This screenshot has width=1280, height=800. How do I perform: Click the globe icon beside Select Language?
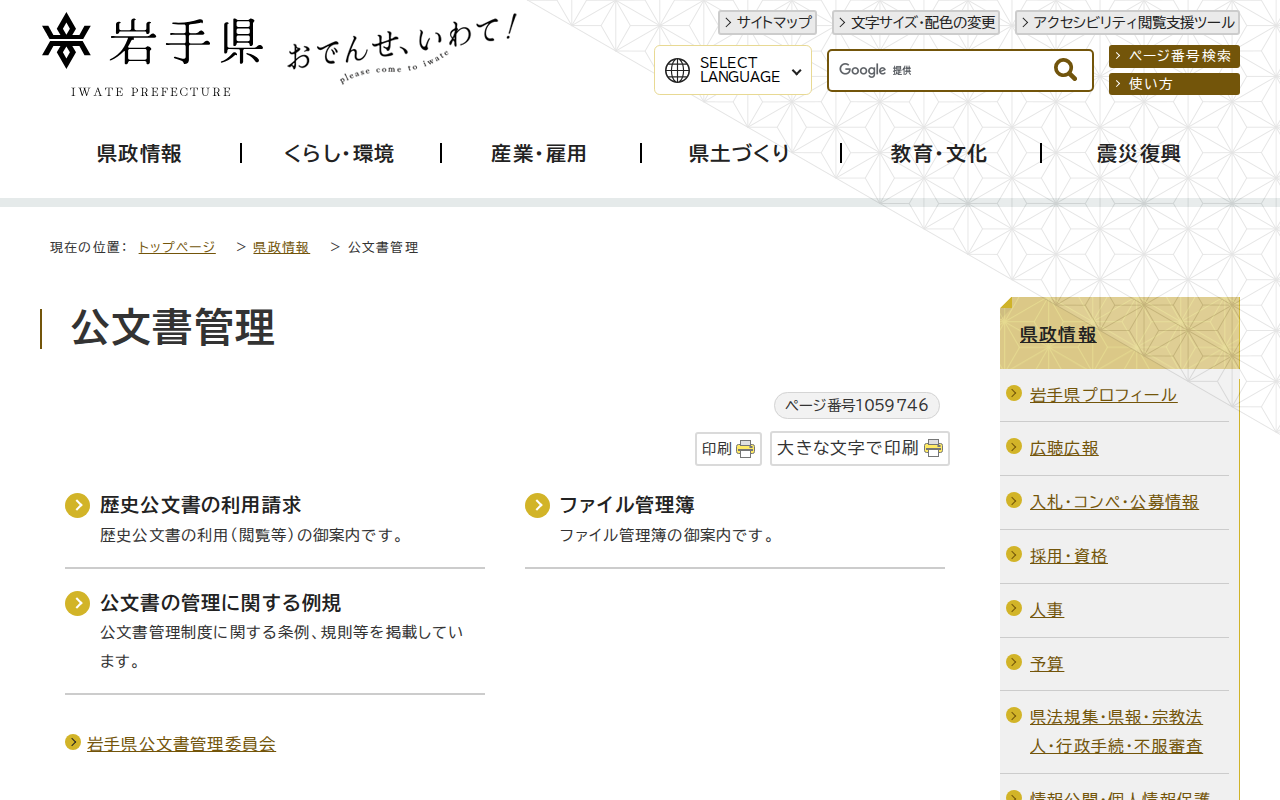[x=678, y=70]
